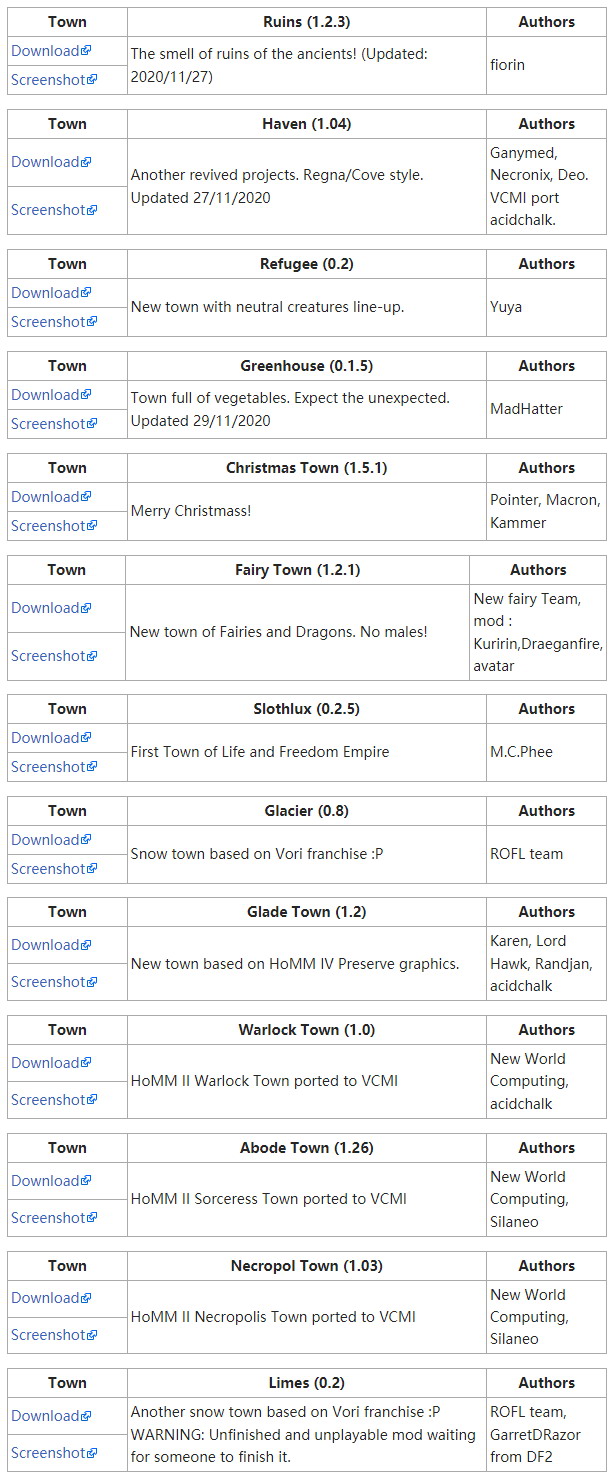Viewport: 614px width, 1480px height.
Task: Click external-link icon beside Warlock Town Download
Action: [86, 1063]
